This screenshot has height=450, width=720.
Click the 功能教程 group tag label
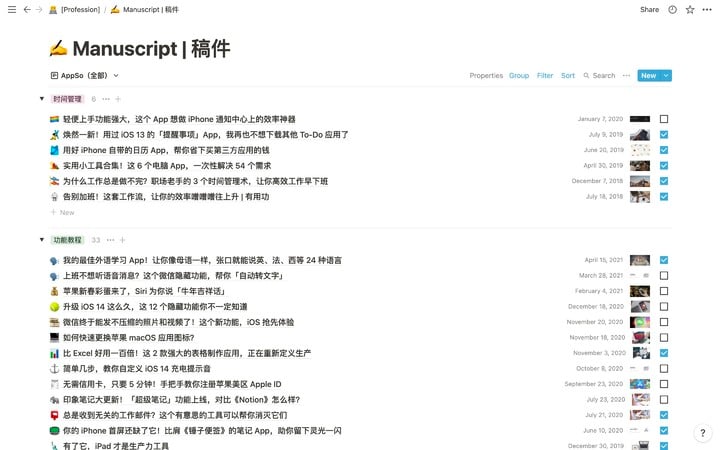(67, 240)
